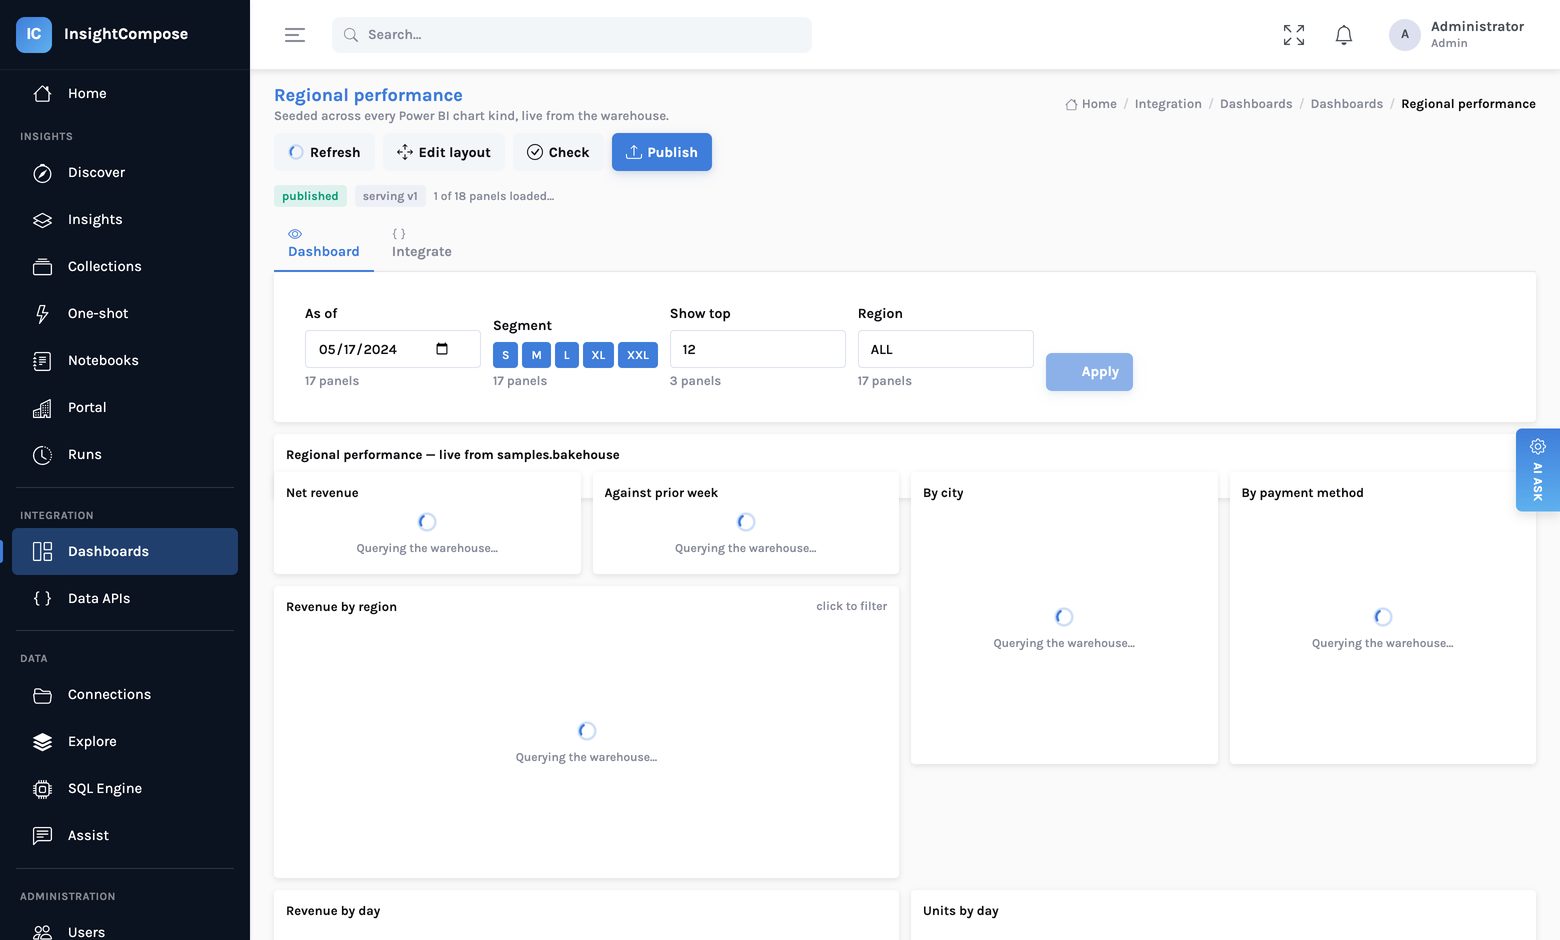The width and height of the screenshot is (1560, 940).
Task: Open Insights in the sidebar
Action: click(x=125, y=220)
